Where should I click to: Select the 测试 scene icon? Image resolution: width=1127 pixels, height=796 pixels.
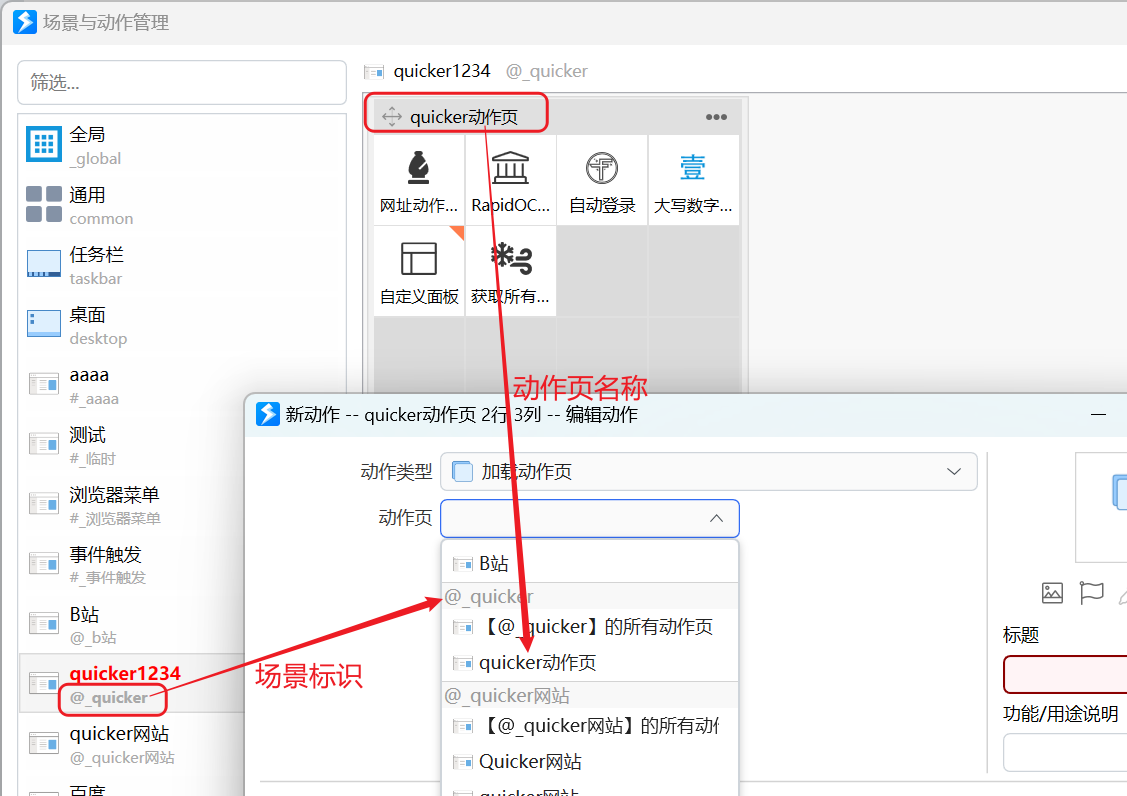44,444
